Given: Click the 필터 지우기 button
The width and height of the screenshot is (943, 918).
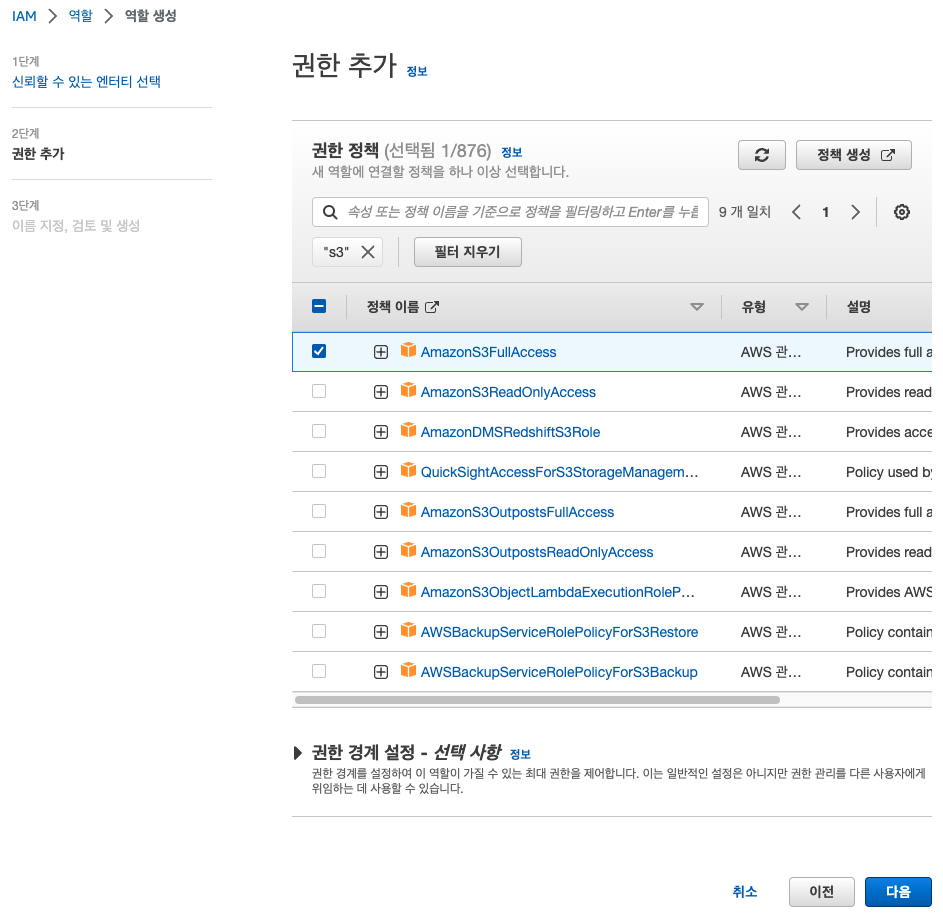Looking at the screenshot, I should 467,252.
